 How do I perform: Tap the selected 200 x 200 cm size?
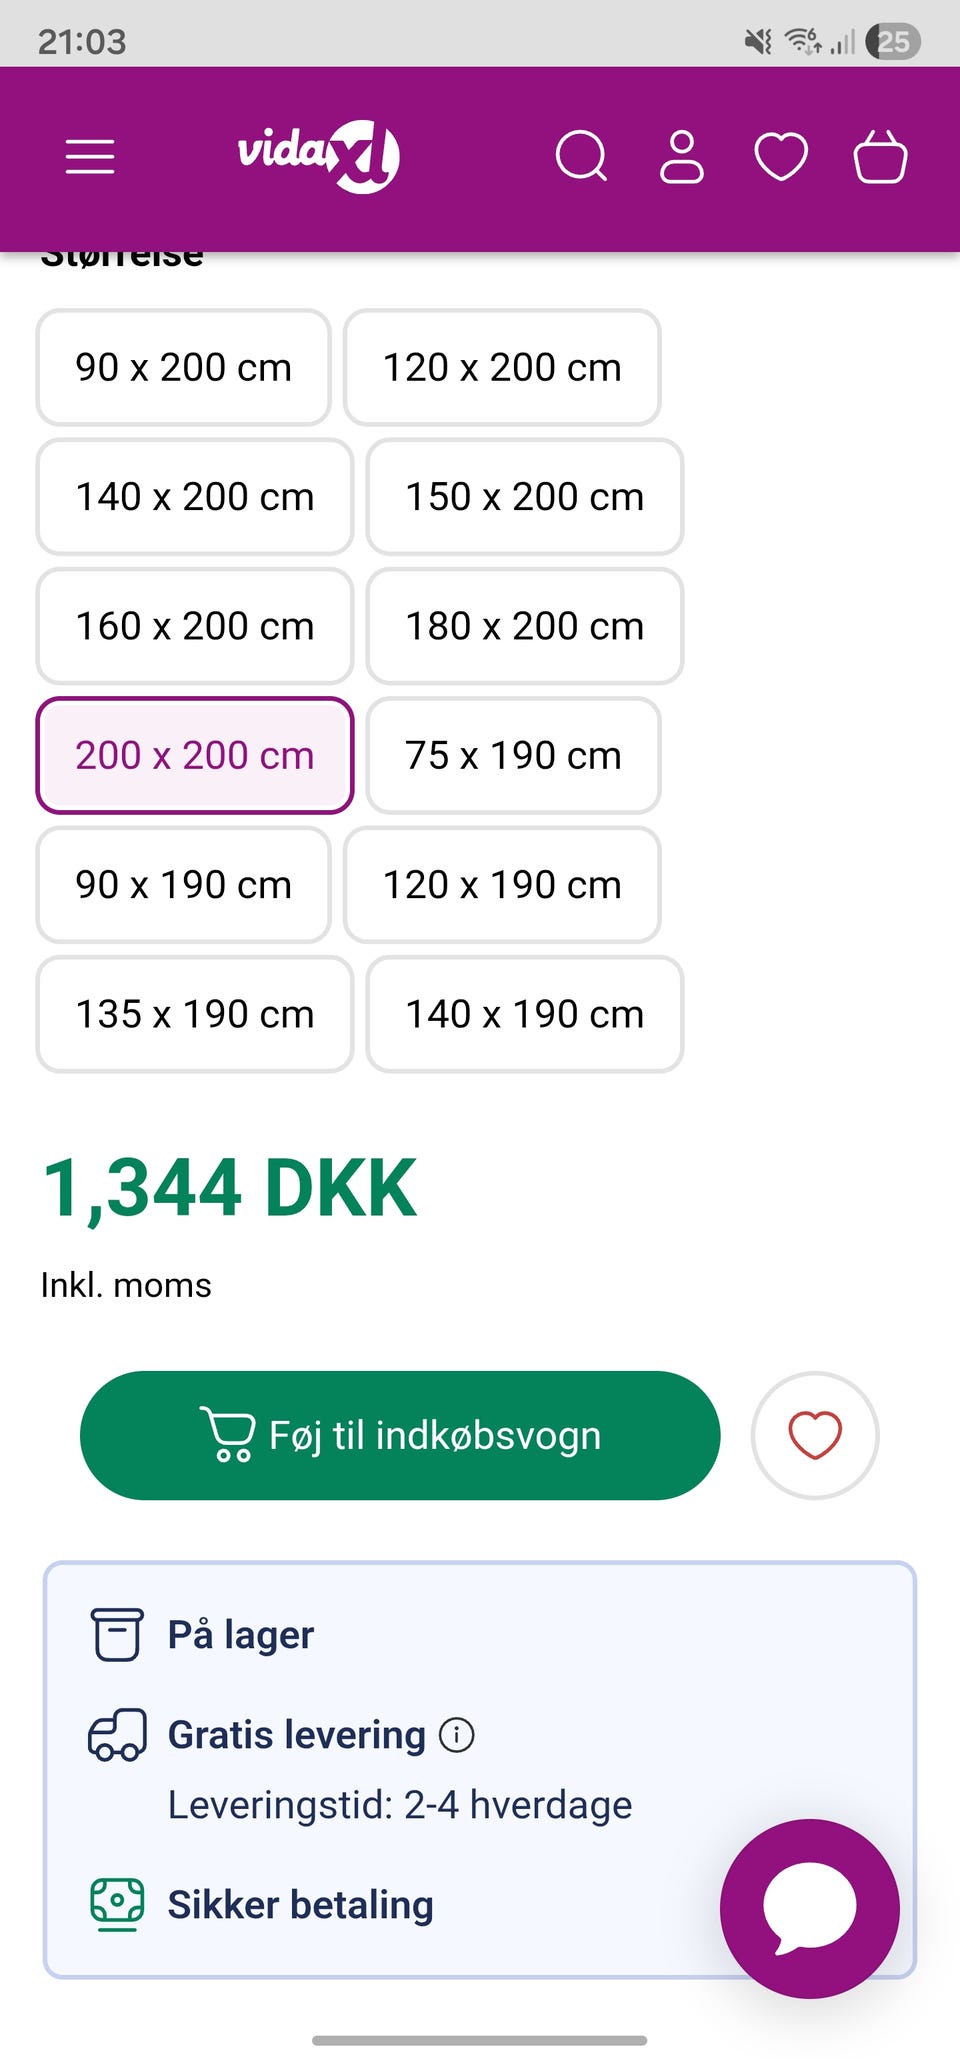point(195,755)
